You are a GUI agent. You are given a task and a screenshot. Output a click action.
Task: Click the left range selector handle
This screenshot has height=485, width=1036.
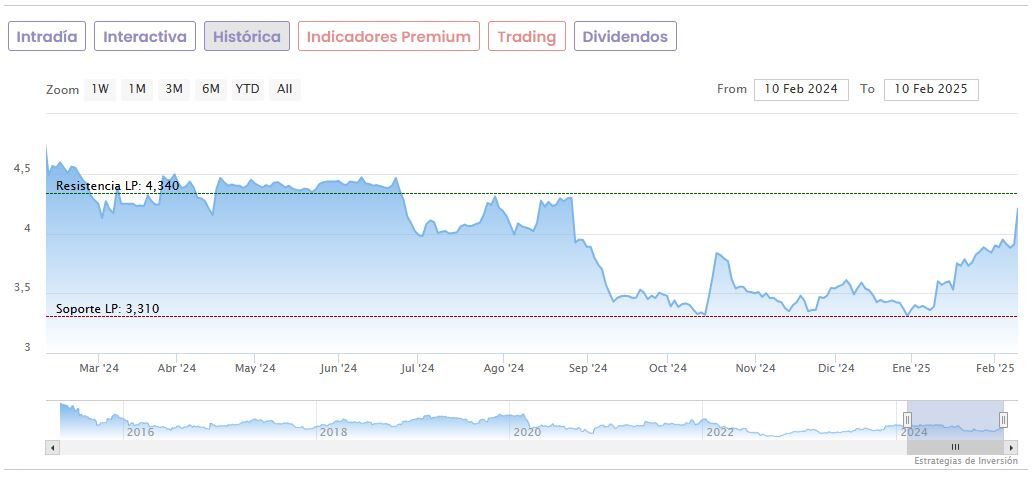coord(908,419)
